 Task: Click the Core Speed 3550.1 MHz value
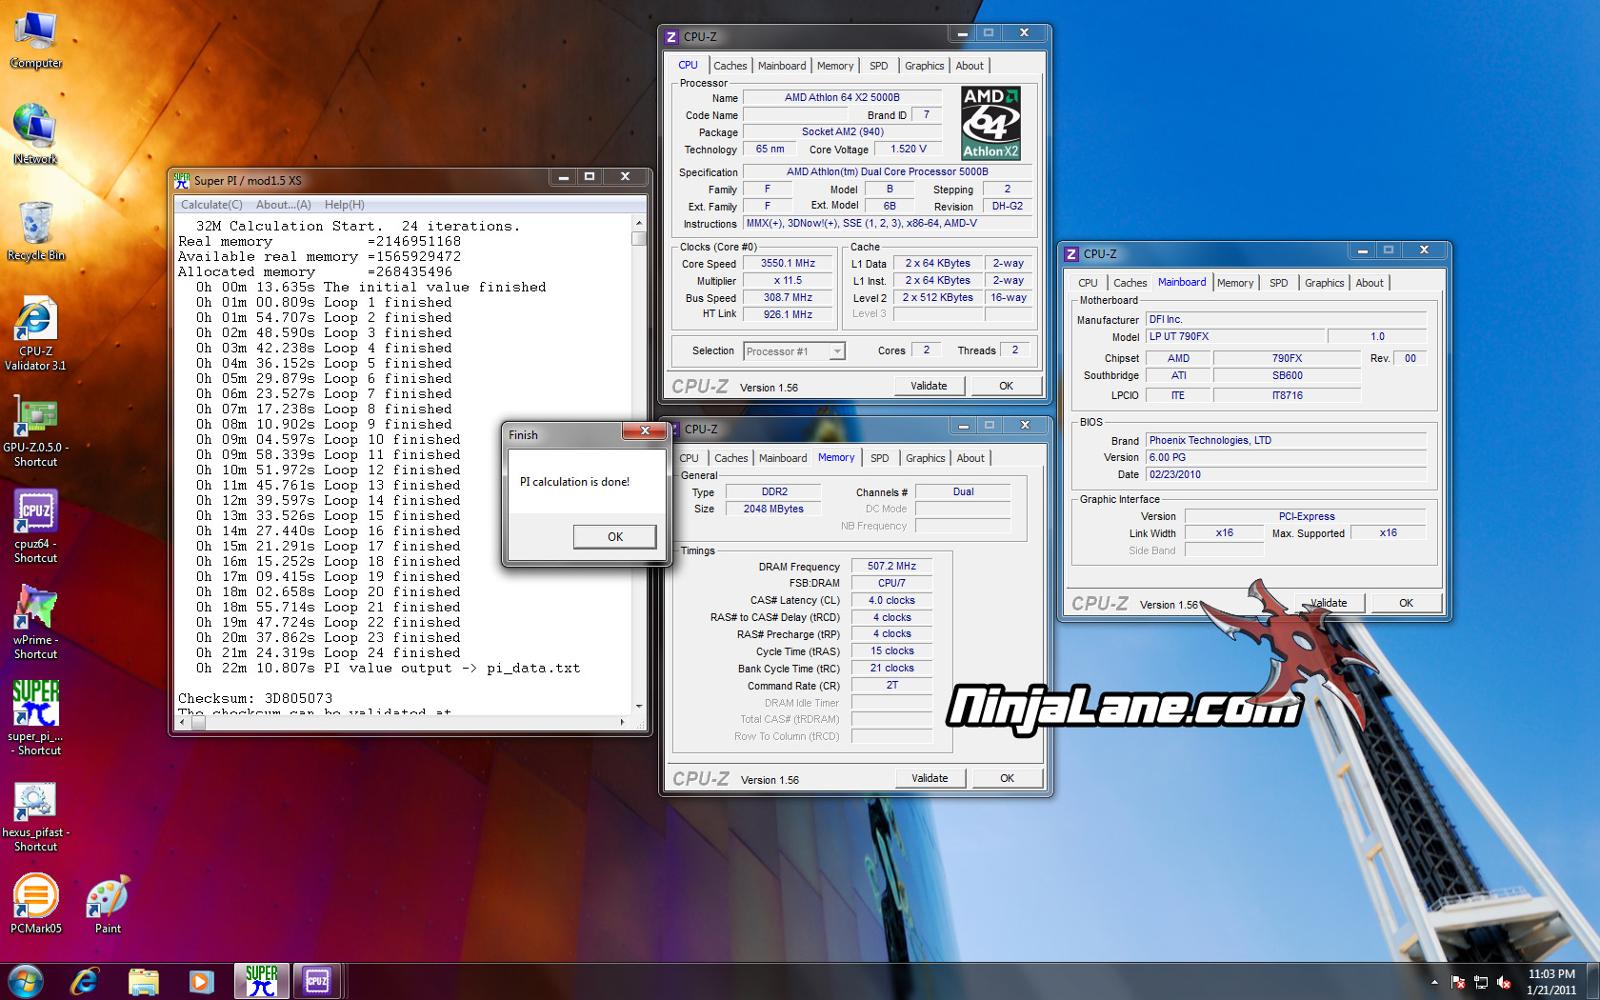coord(788,264)
